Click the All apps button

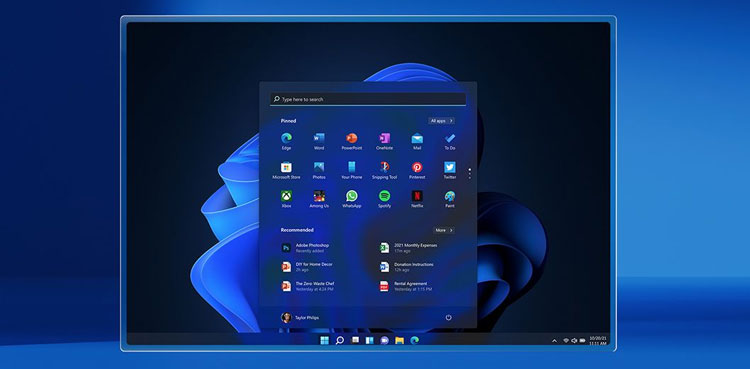coord(441,121)
